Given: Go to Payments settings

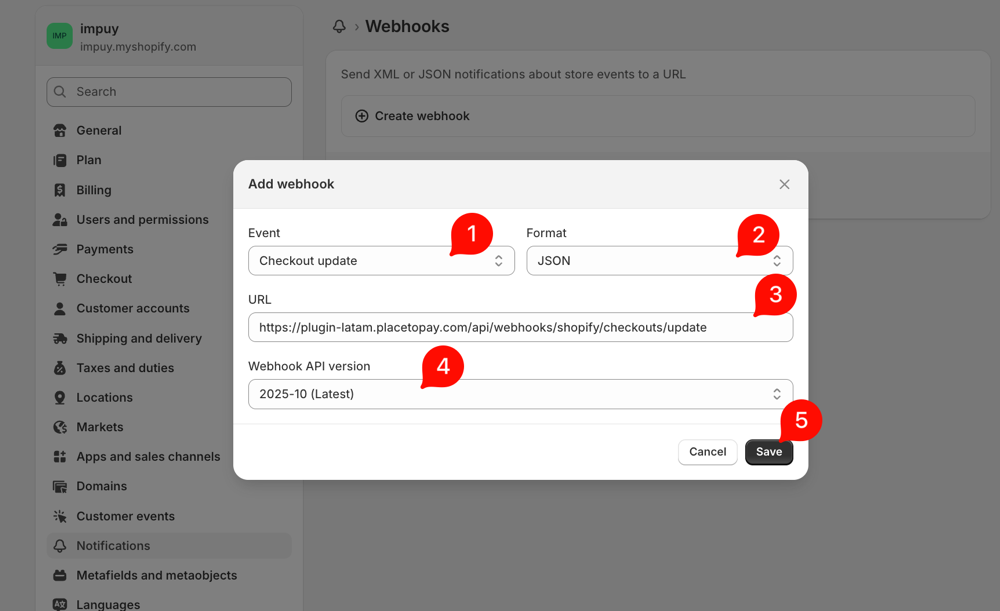Looking at the screenshot, I should [x=105, y=249].
